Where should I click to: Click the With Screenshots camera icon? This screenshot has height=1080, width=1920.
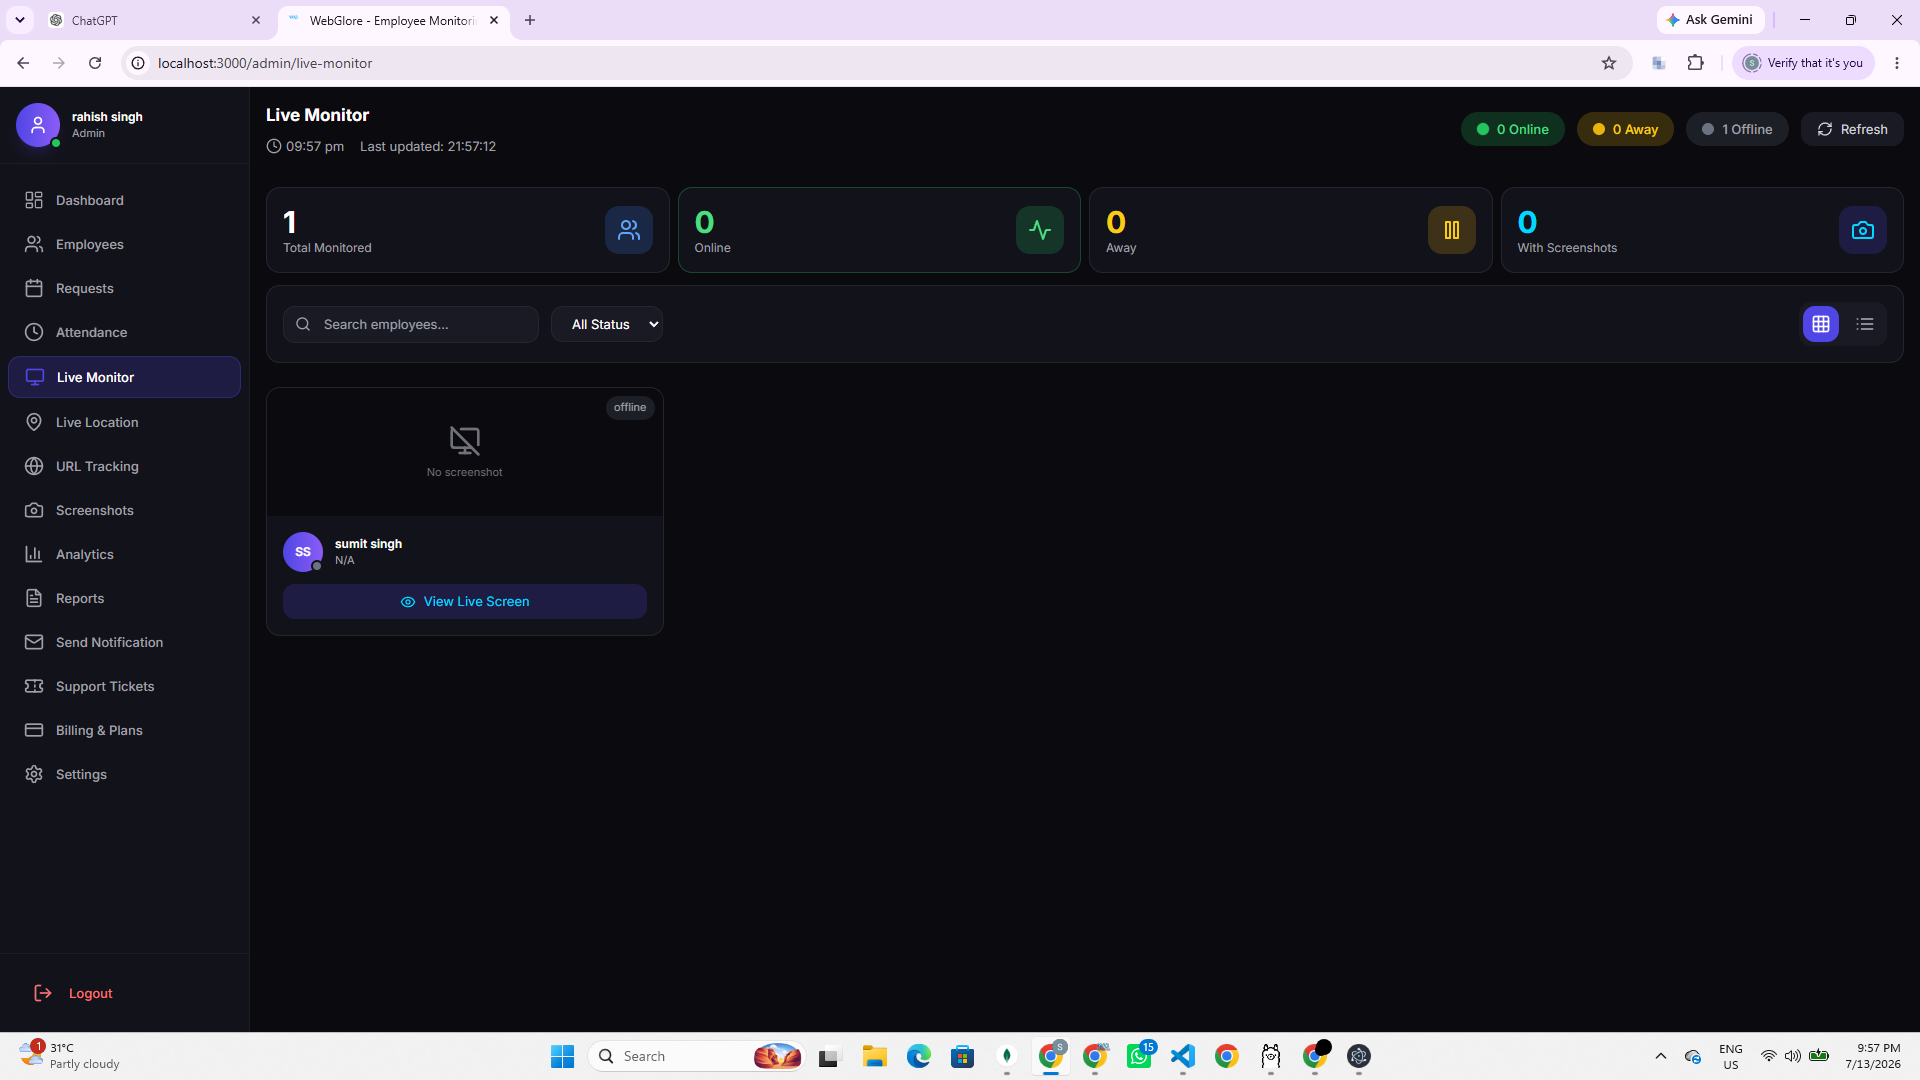(x=1863, y=230)
